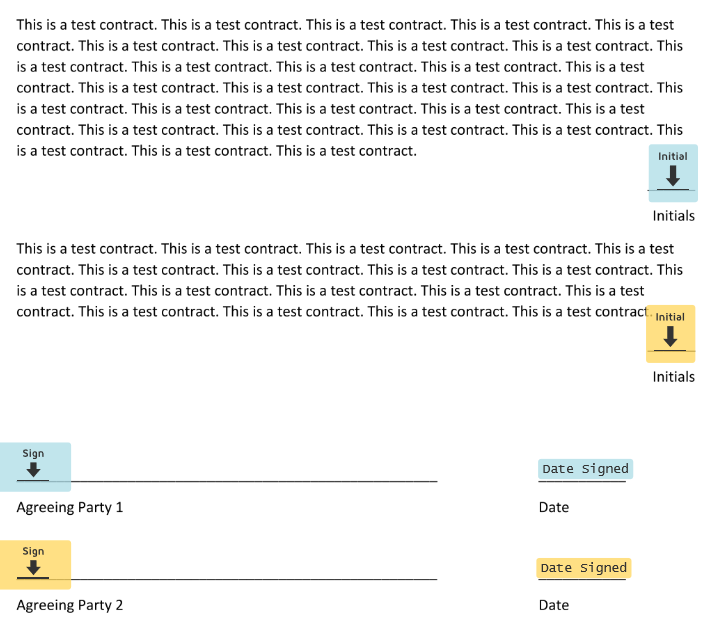Click the Agreeing Party 1 label
This screenshot has width=711, height=641.
(70, 507)
